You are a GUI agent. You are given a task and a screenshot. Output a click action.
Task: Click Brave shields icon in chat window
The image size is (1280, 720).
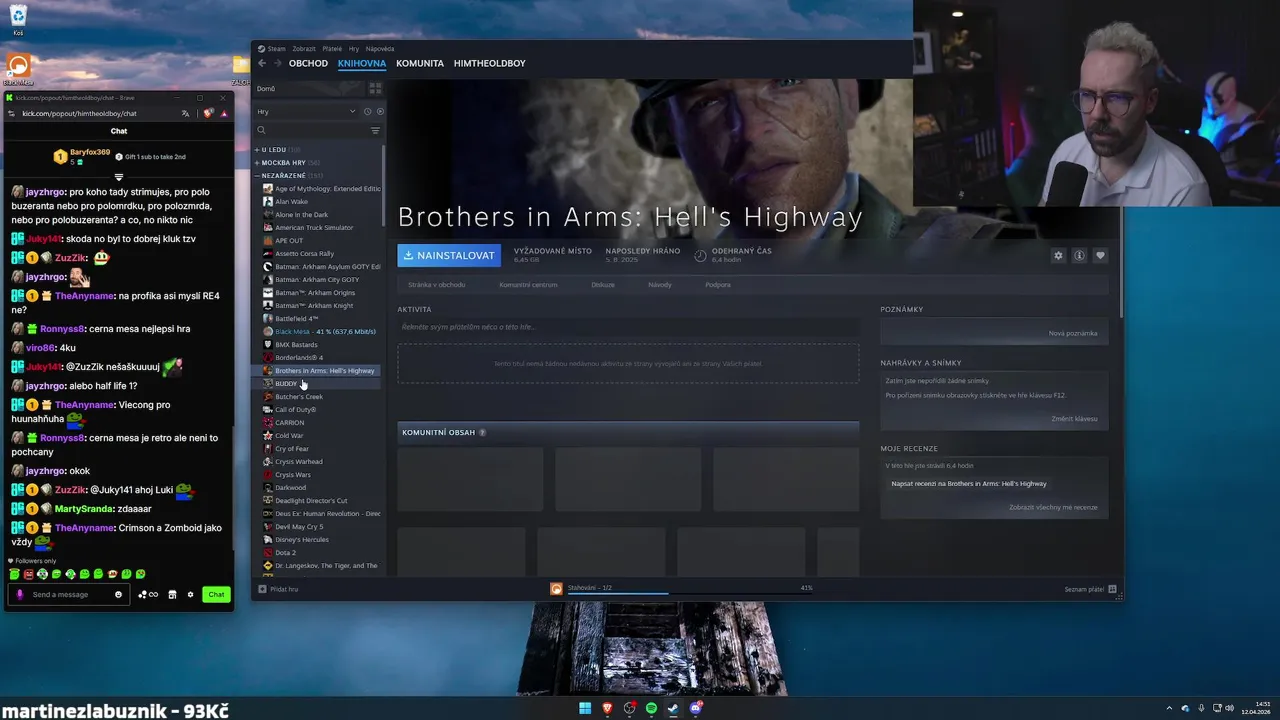[x=208, y=113]
